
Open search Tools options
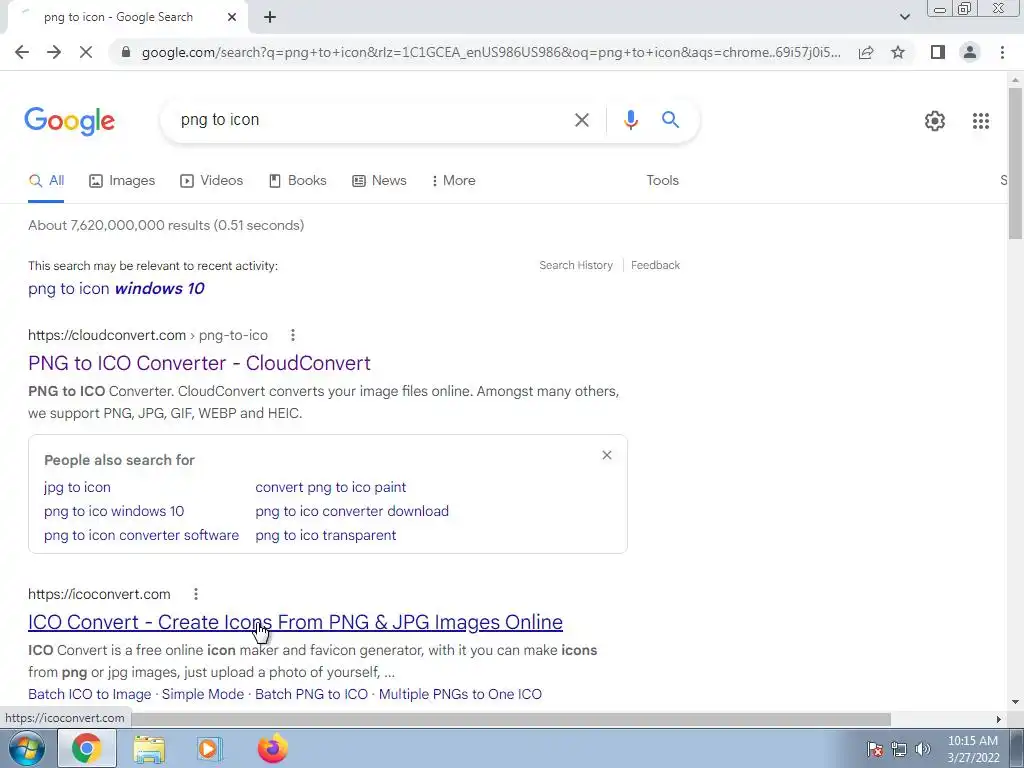click(x=662, y=181)
